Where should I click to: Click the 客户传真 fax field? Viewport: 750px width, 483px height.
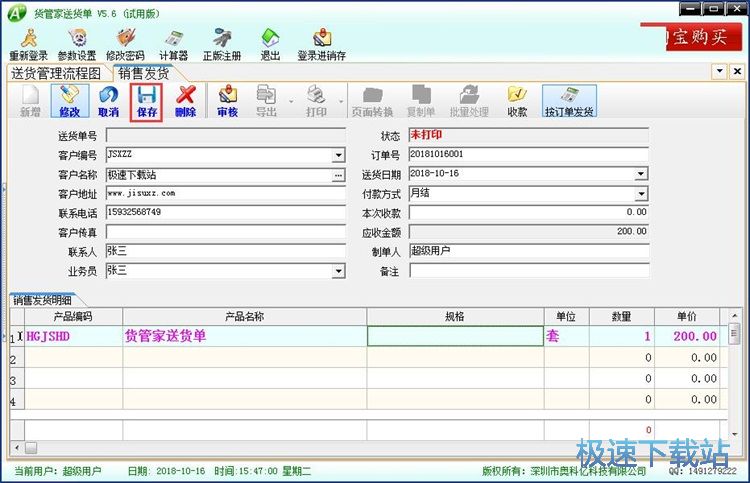coord(225,232)
